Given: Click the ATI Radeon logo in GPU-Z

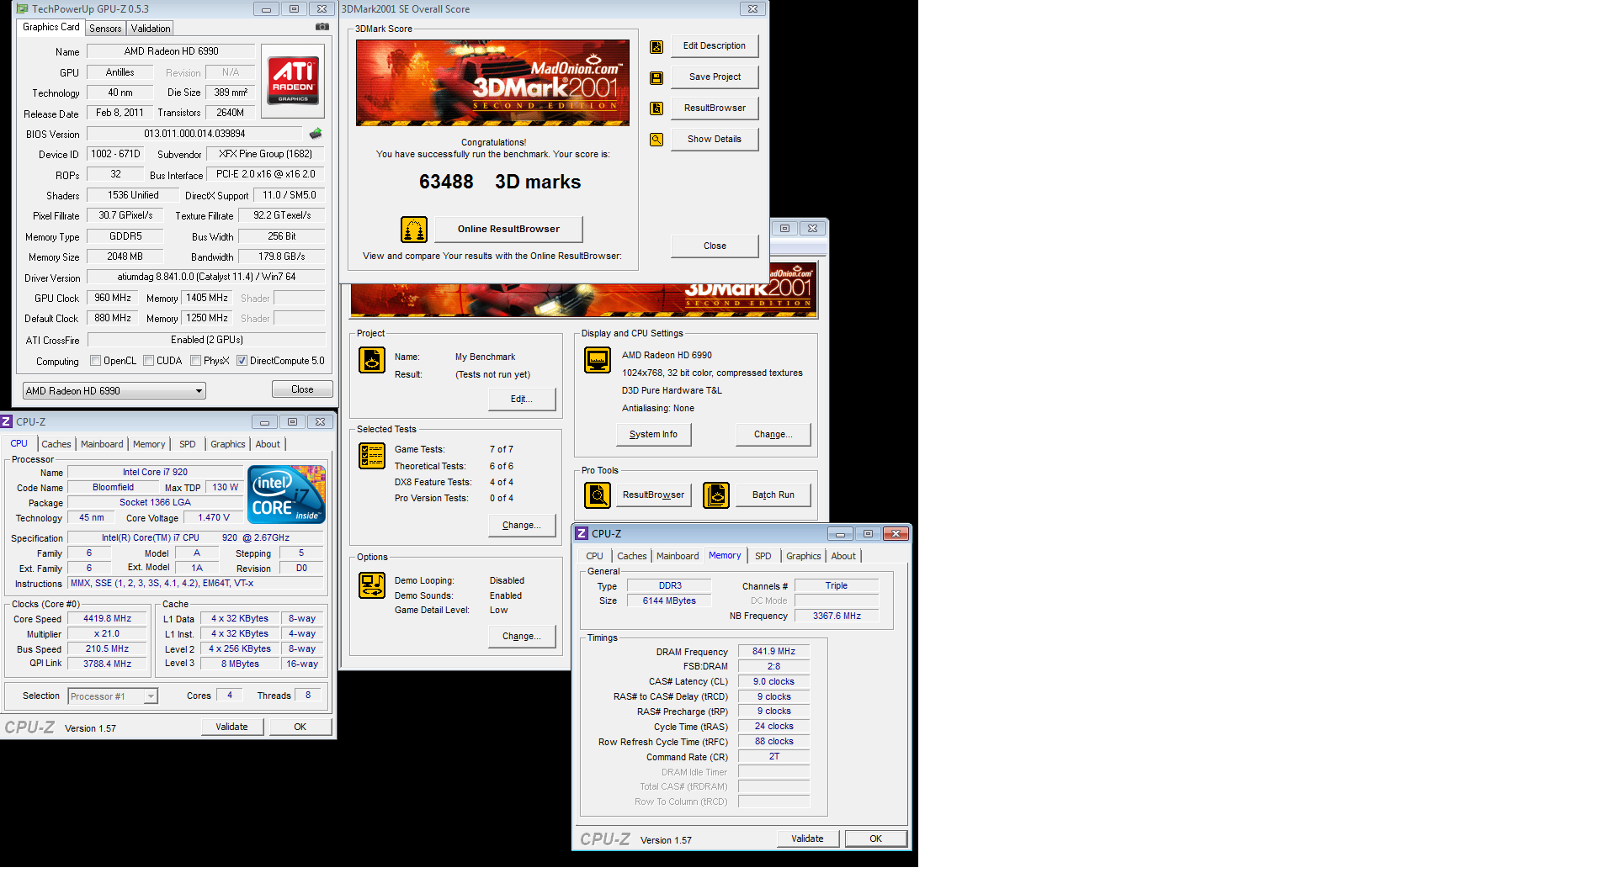Looking at the screenshot, I should pyautogui.click(x=293, y=81).
